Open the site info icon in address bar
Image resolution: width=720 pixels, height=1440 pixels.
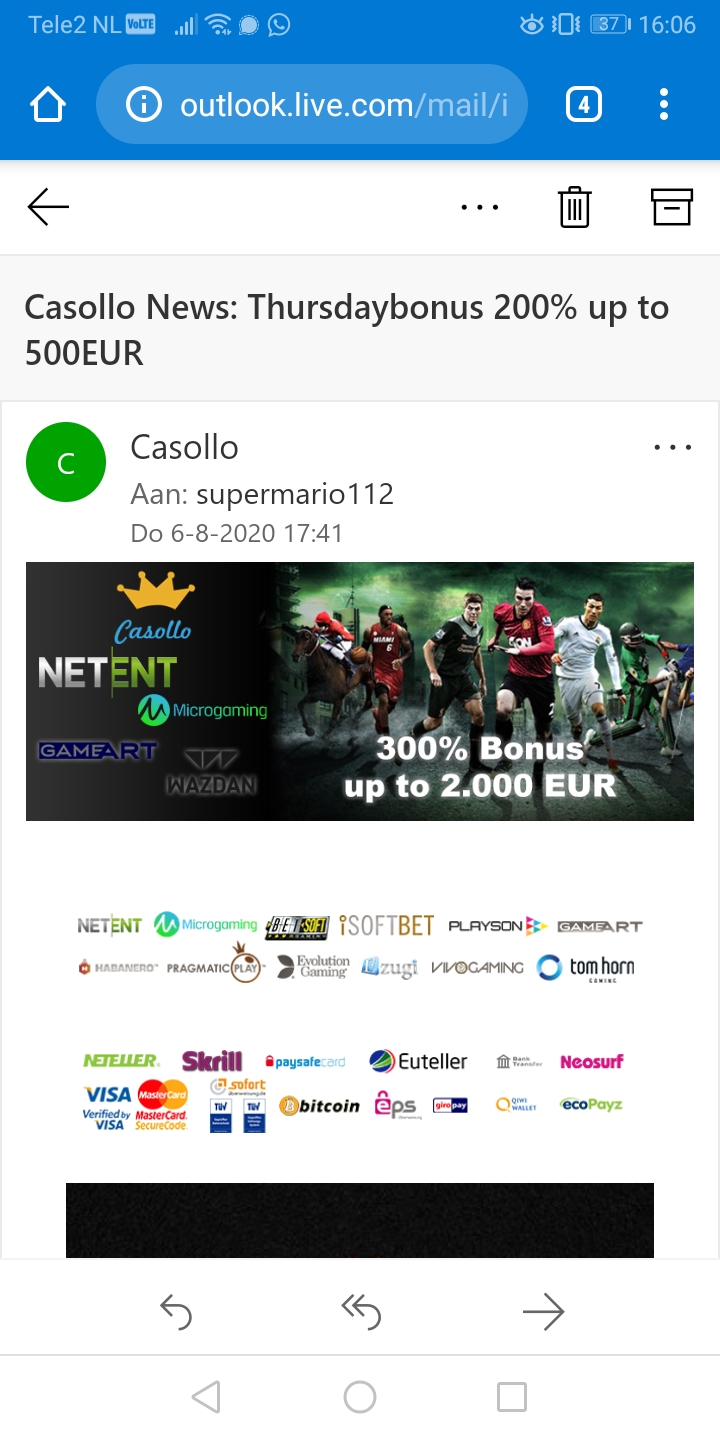144,104
